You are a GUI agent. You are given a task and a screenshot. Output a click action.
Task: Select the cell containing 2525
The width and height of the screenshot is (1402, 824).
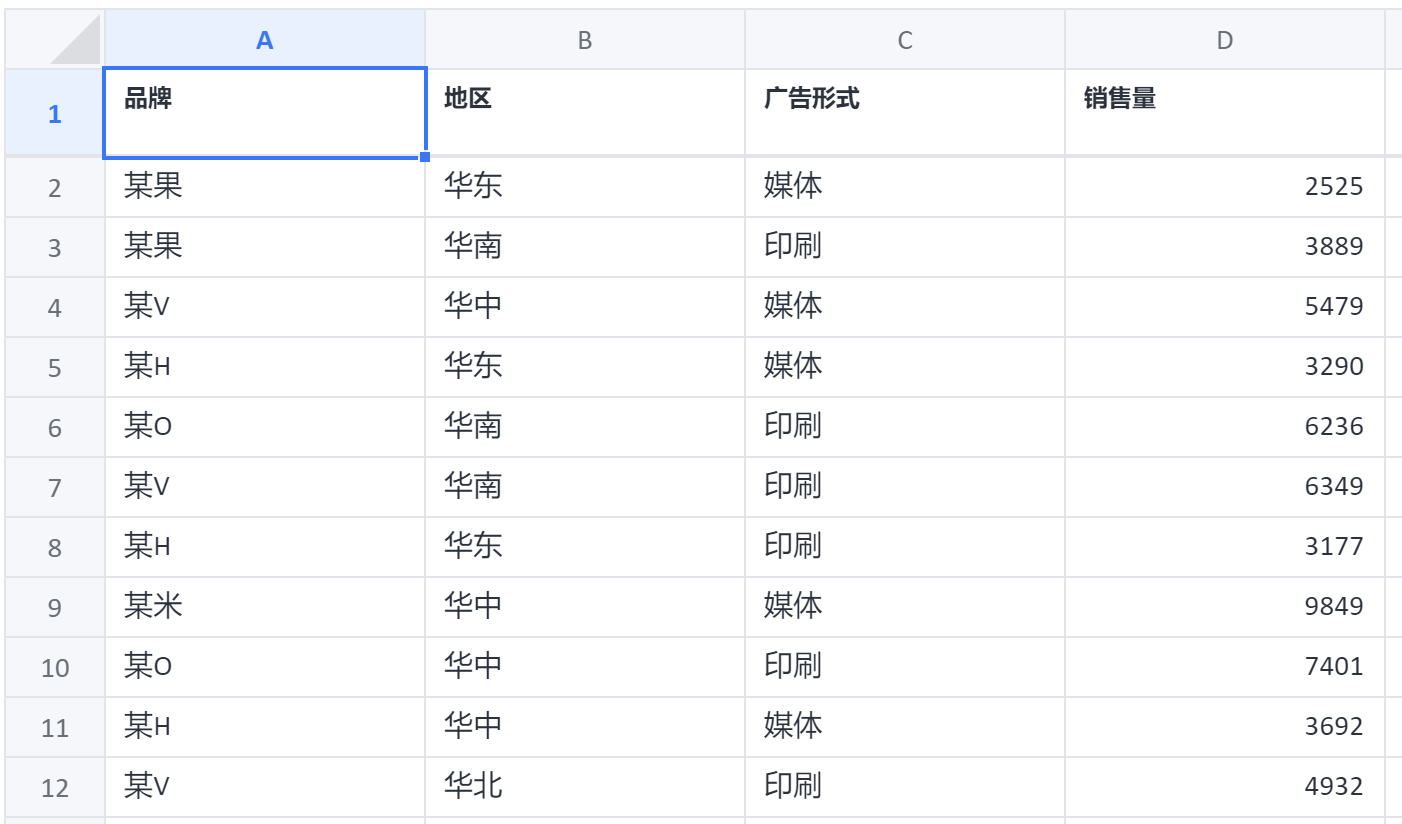click(x=1225, y=187)
